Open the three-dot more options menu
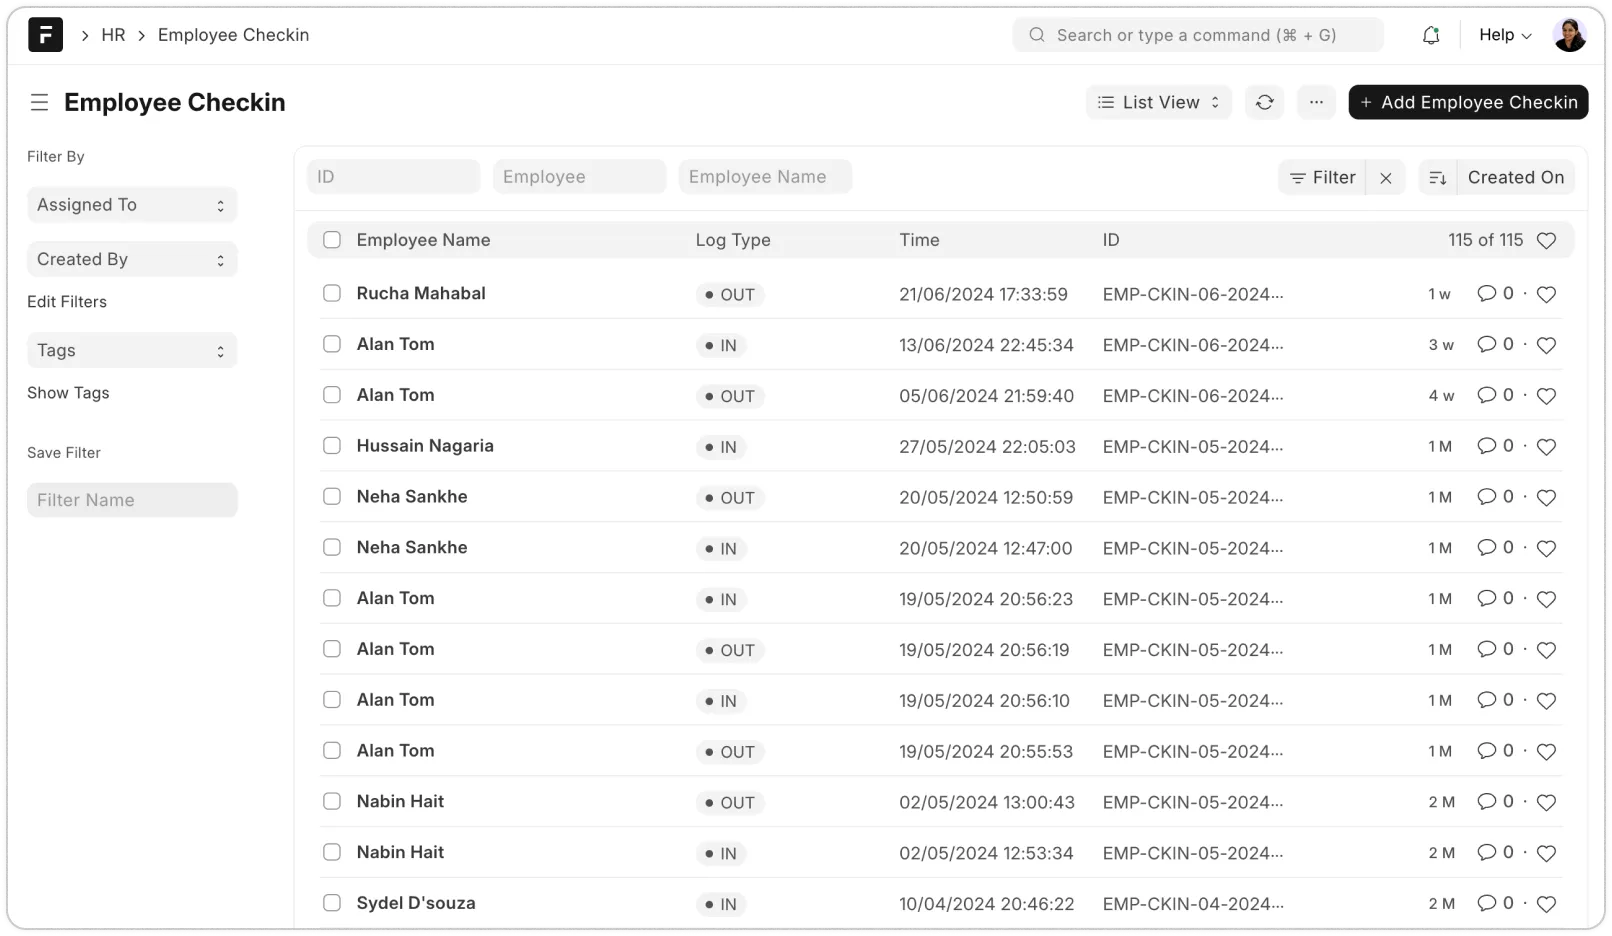The height and width of the screenshot is (936, 1612). pos(1316,102)
